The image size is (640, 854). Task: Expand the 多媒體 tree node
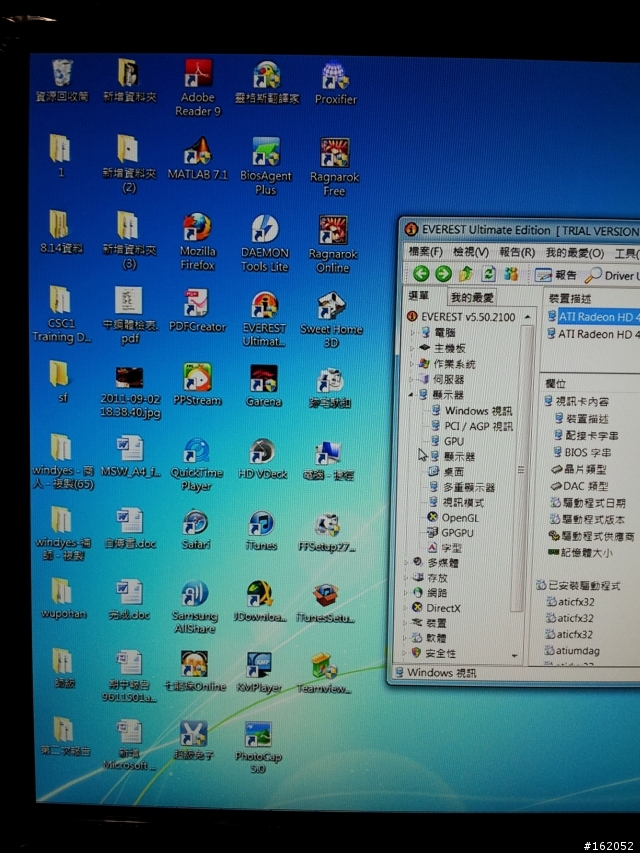tap(406, 562)
